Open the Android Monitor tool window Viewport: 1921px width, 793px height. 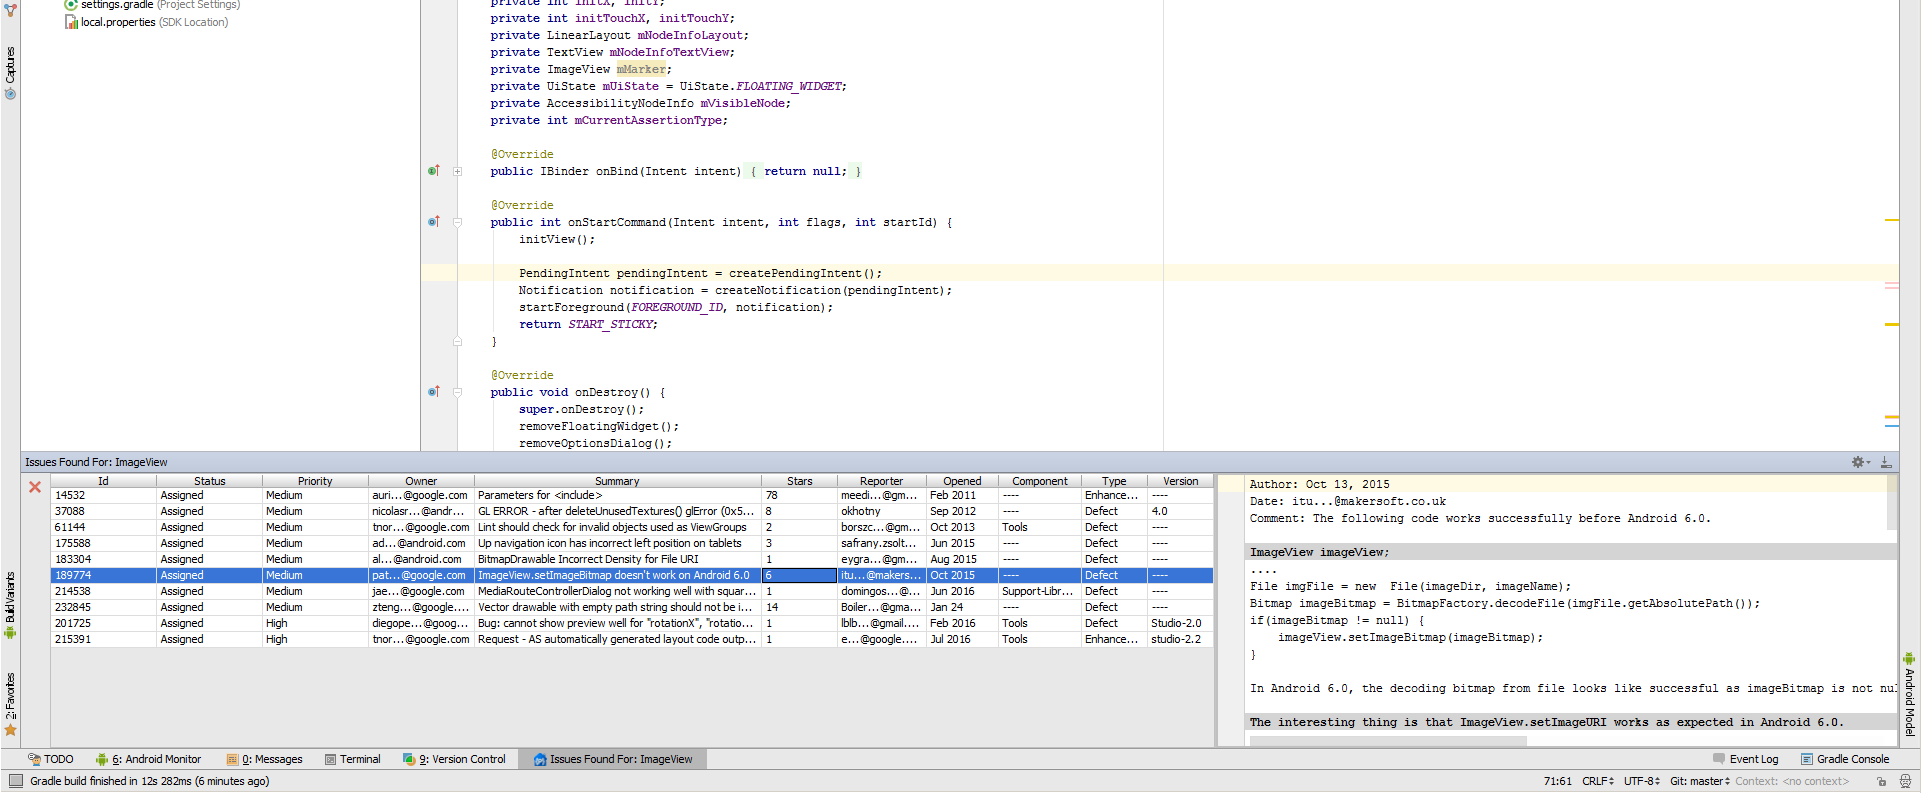pyautogui.click(x=148, y=759)
